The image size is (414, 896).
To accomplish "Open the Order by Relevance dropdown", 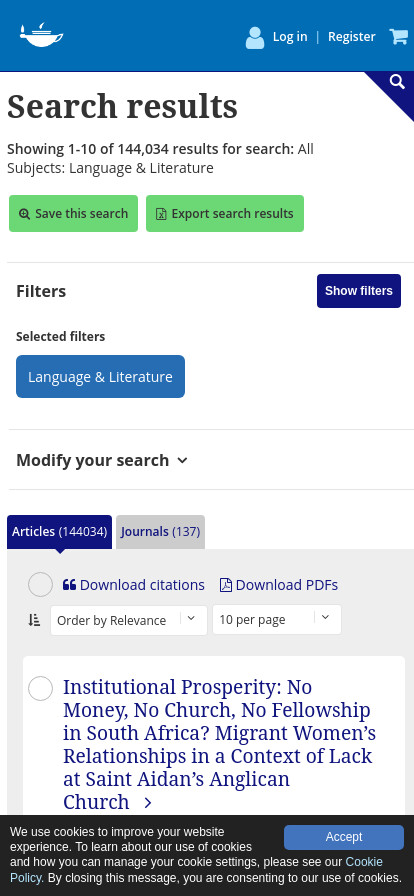I will click(x=129, y=620).
